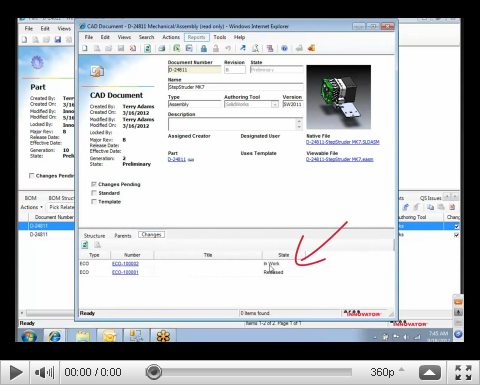Switch to the Structure tab

(x=94, y=236)
